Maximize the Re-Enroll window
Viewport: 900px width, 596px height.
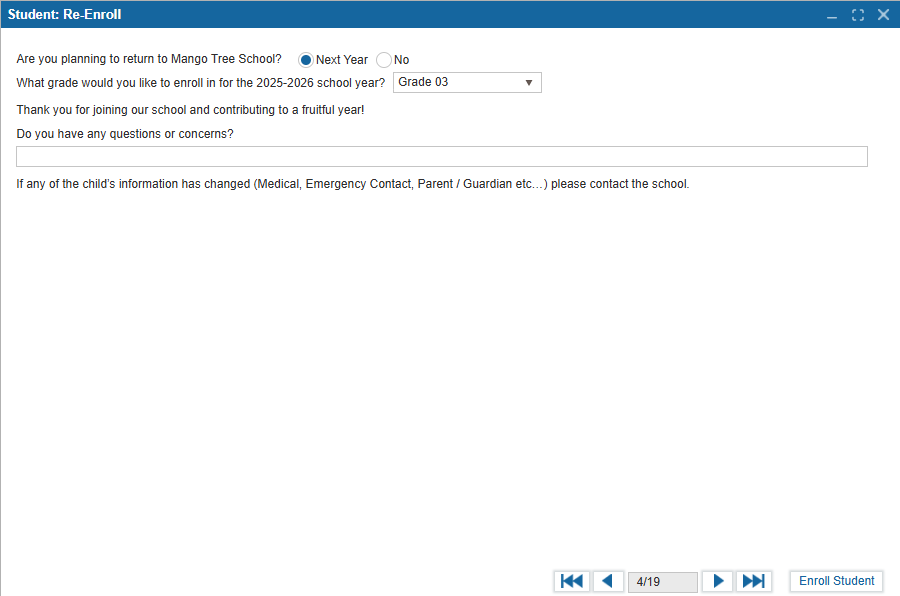point(857,15)
